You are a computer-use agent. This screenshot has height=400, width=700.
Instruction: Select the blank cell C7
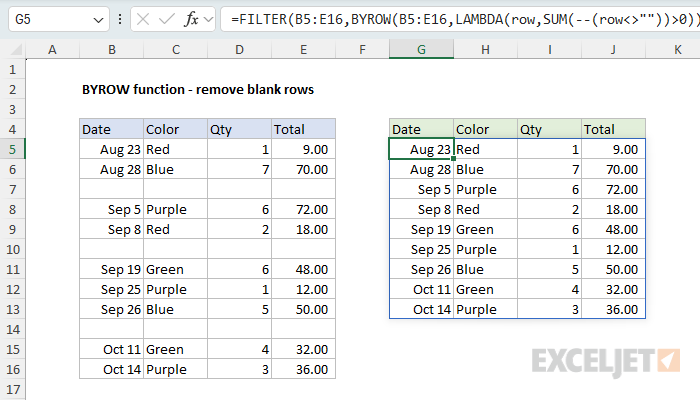click(175, 189)
